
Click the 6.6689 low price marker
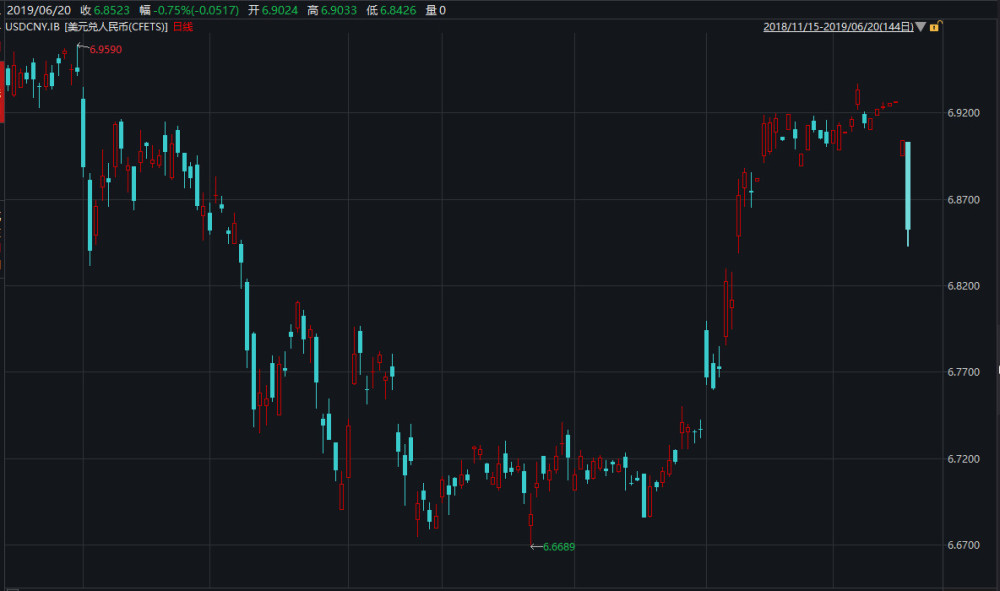click(559, 546)
